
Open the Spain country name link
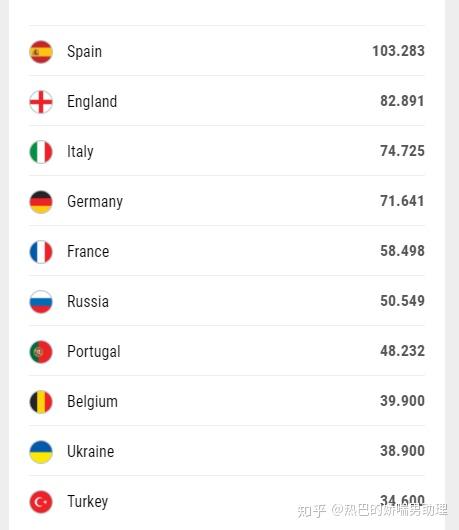coord(84,52)
